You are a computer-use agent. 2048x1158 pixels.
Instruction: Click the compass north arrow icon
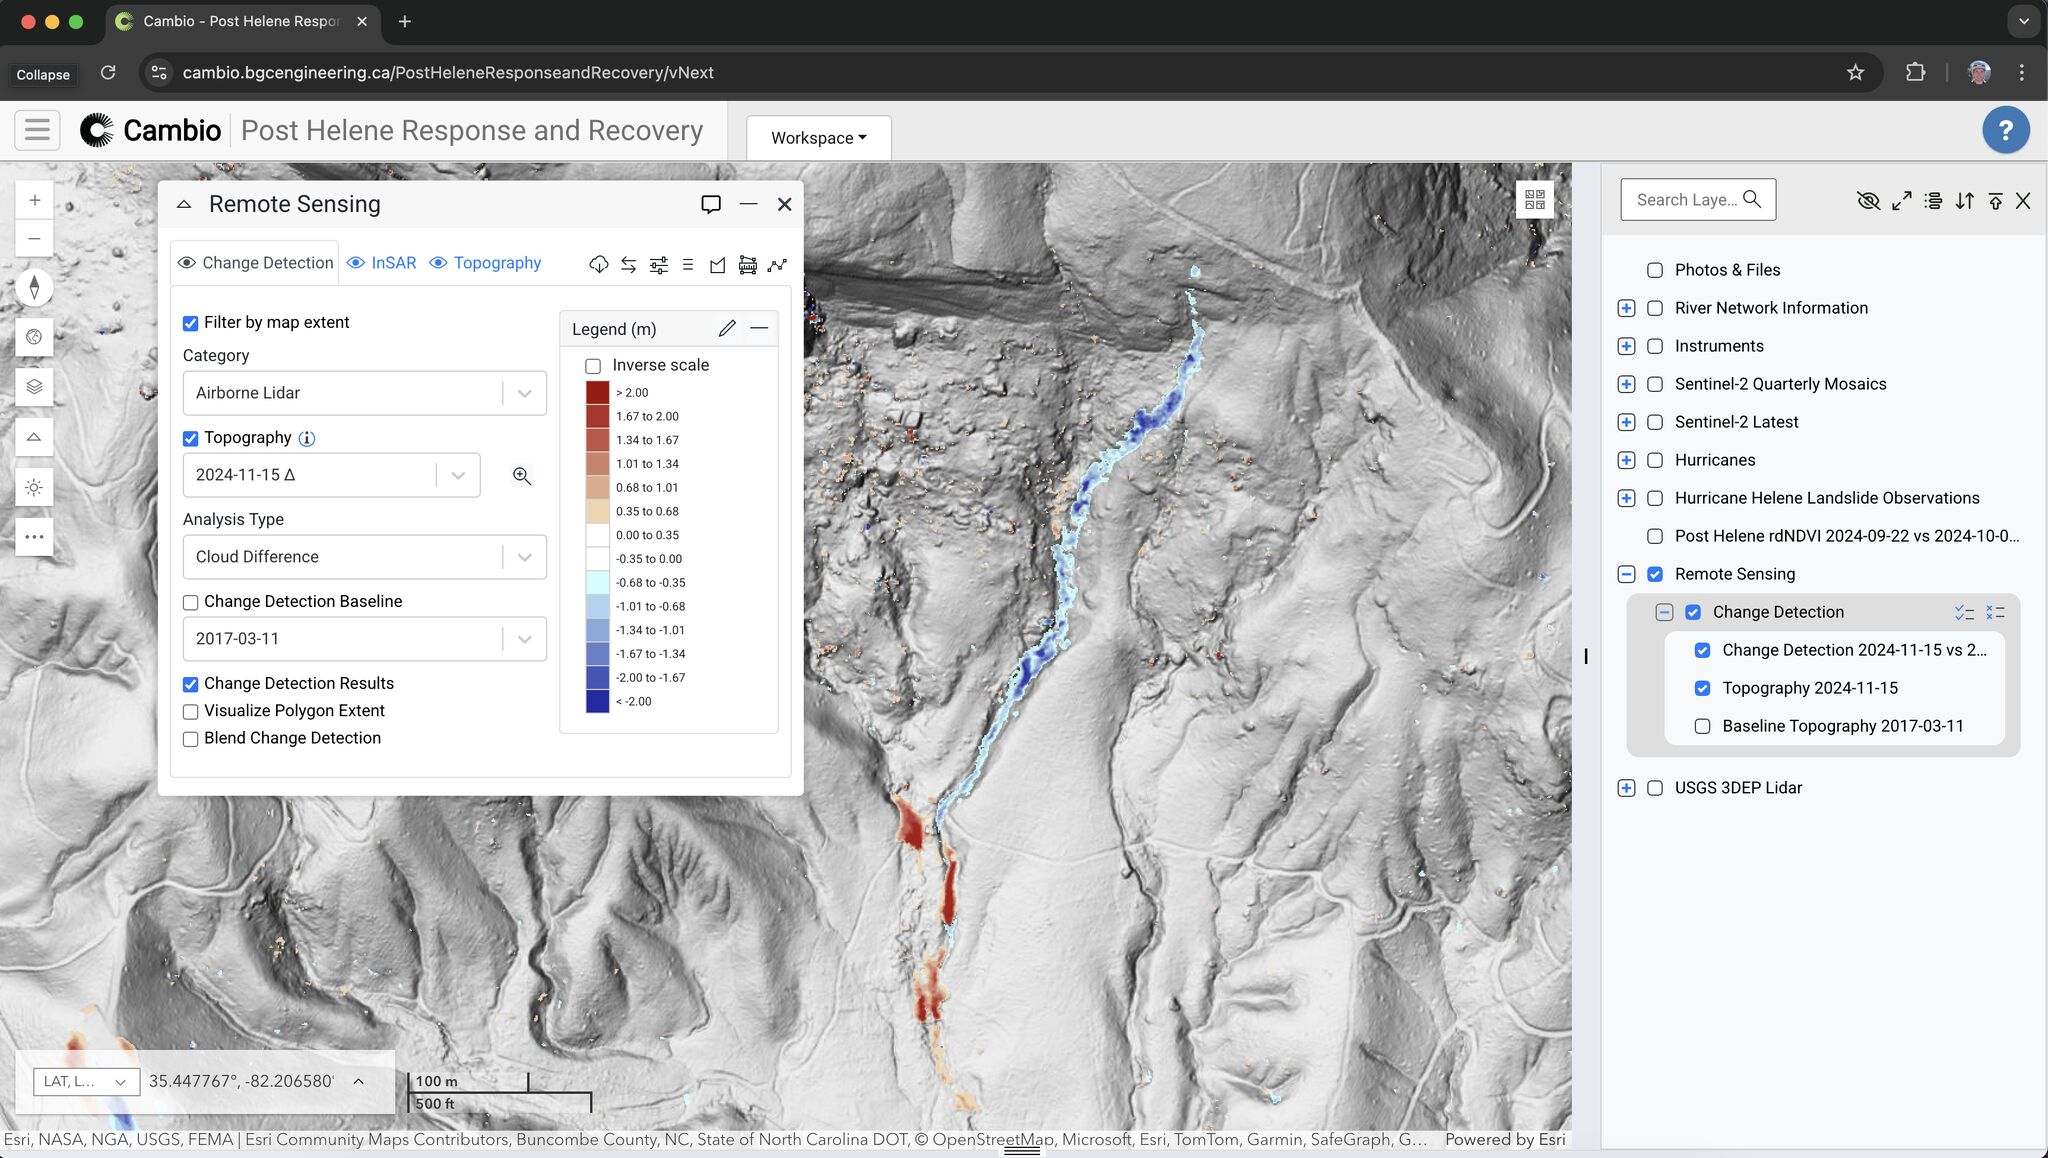[34, 288]
